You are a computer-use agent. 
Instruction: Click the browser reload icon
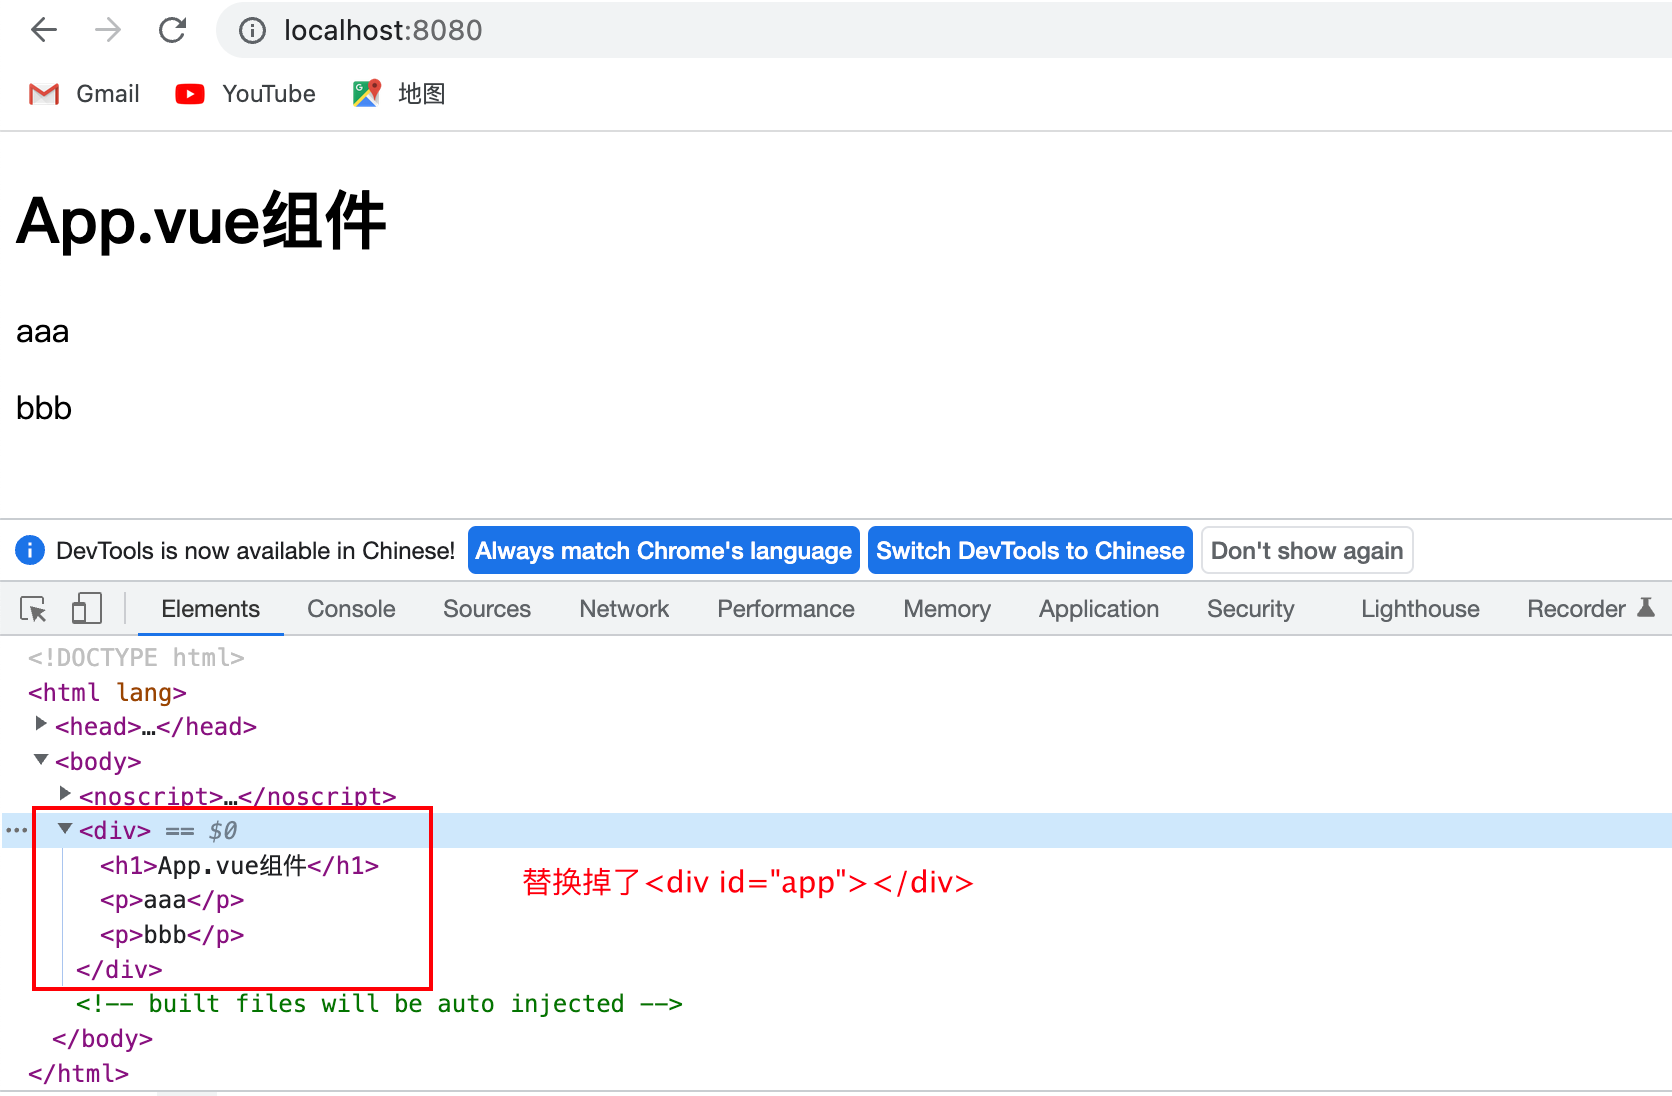(x=172, y=29)
